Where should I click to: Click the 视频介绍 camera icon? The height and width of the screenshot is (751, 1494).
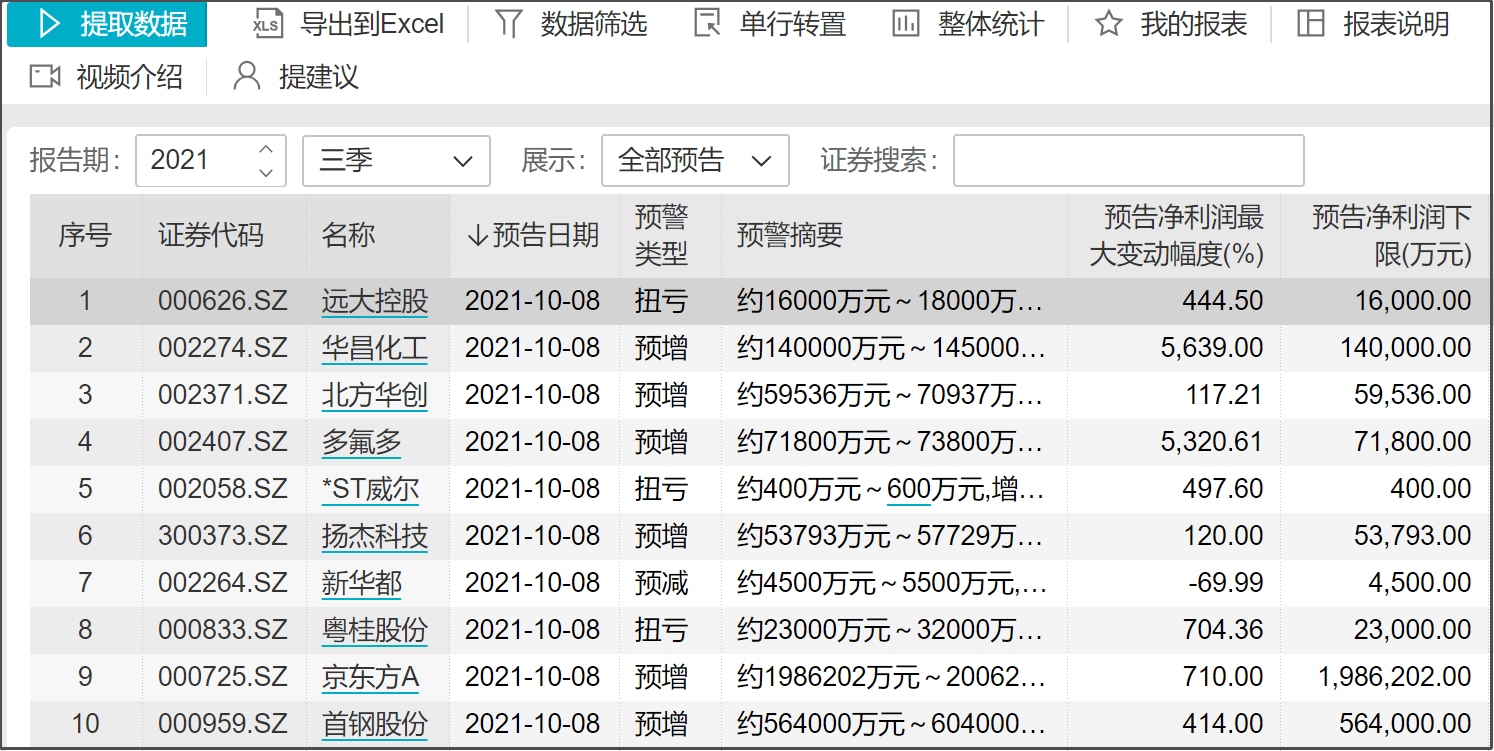(x=45, y=77)
